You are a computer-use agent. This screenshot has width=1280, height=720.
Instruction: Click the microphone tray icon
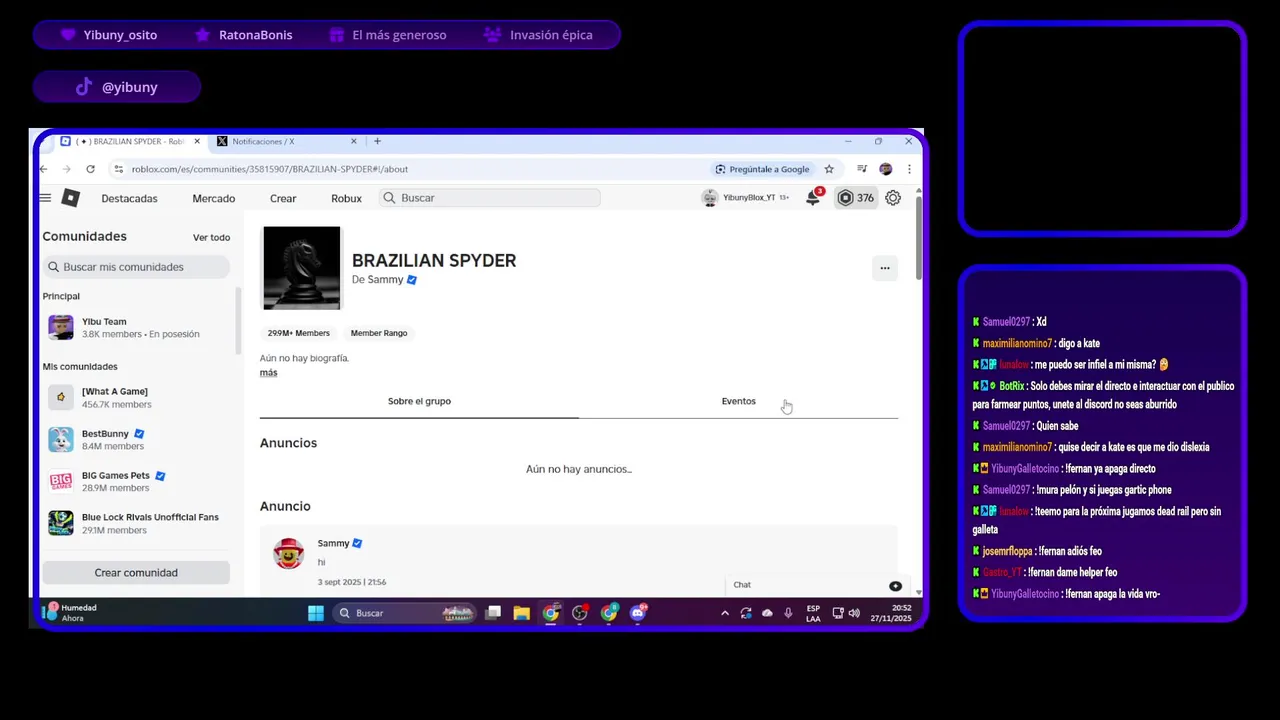pyautogui.click(x=788, y=613)
